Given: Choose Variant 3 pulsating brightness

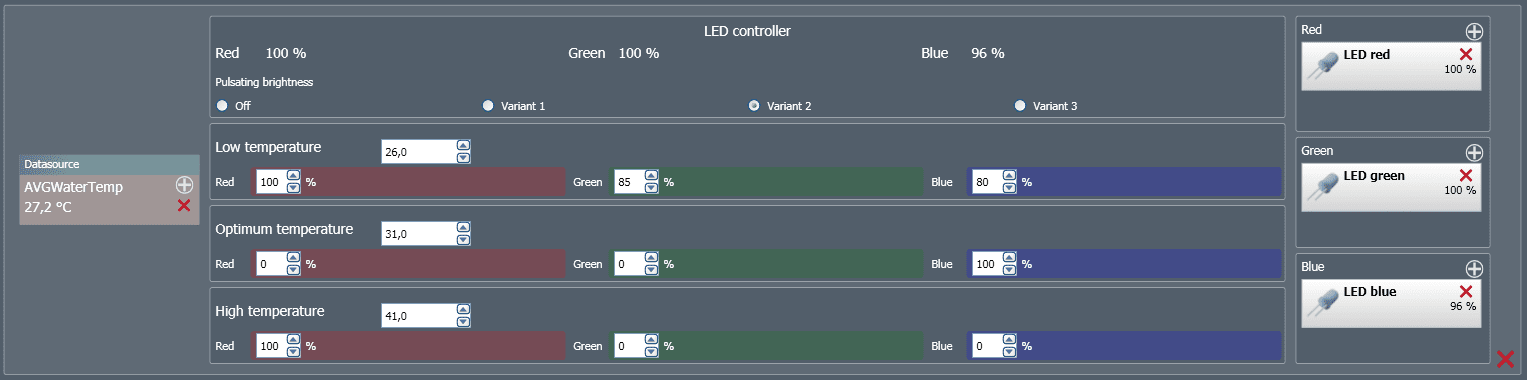Looking at the screenshot, I should click(x=1020, y=105).
